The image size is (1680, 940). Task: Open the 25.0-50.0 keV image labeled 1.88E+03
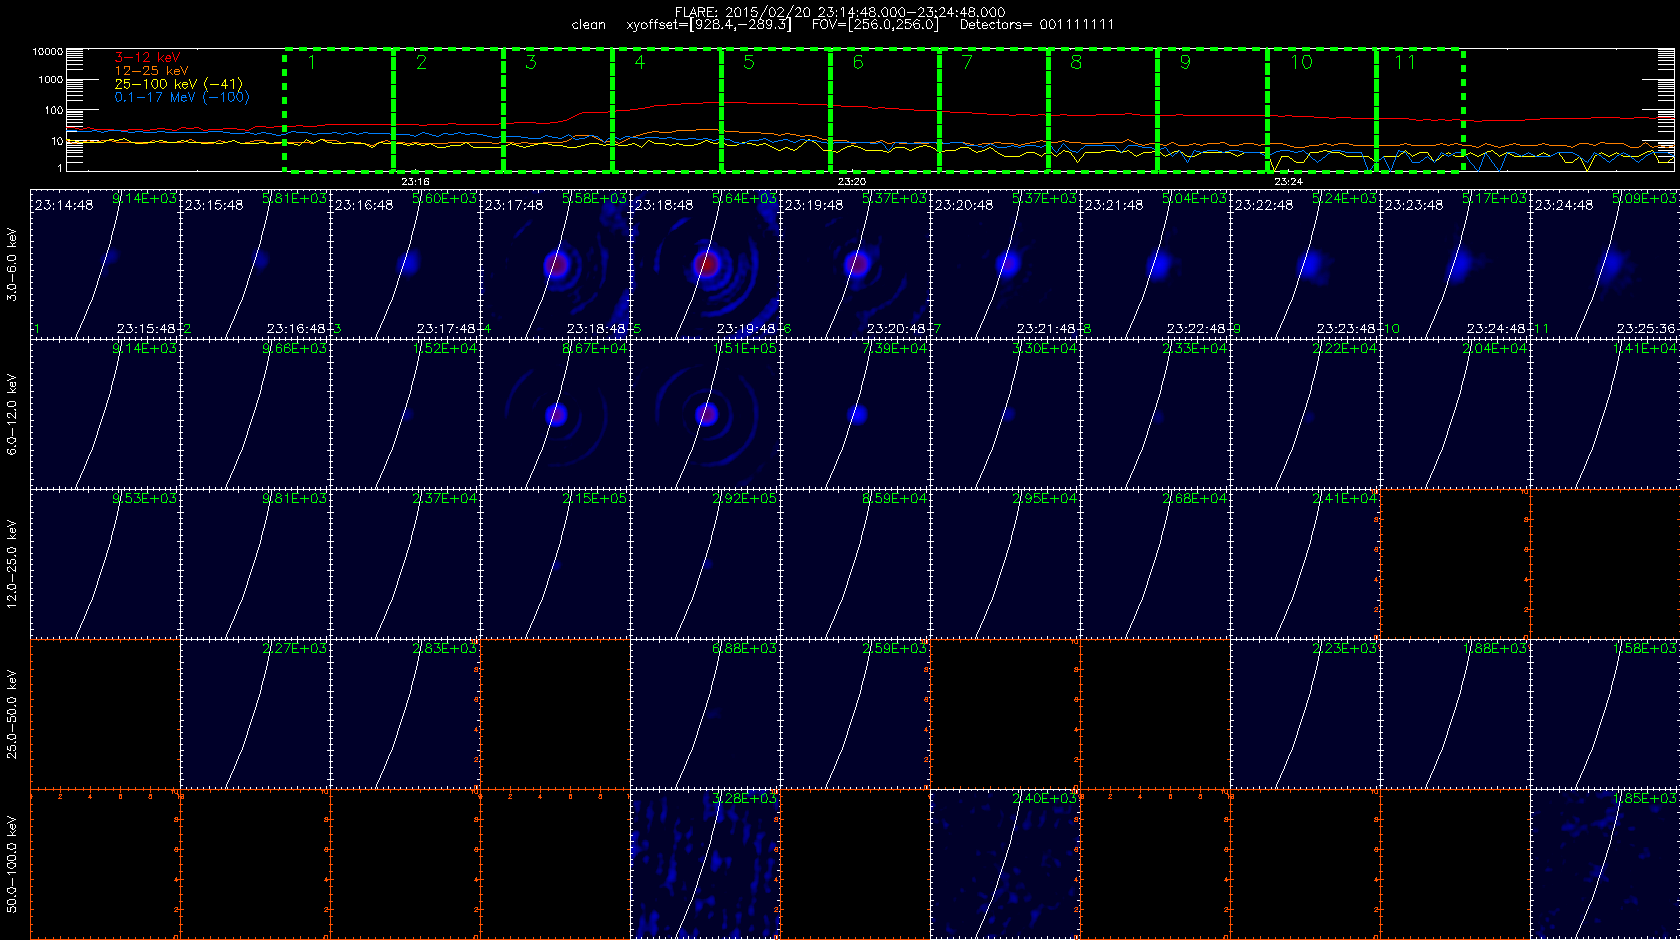click(x=1455, y=714)
